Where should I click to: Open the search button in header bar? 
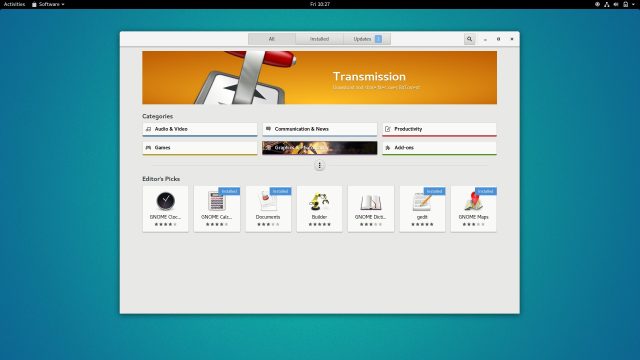coord(469,39)
